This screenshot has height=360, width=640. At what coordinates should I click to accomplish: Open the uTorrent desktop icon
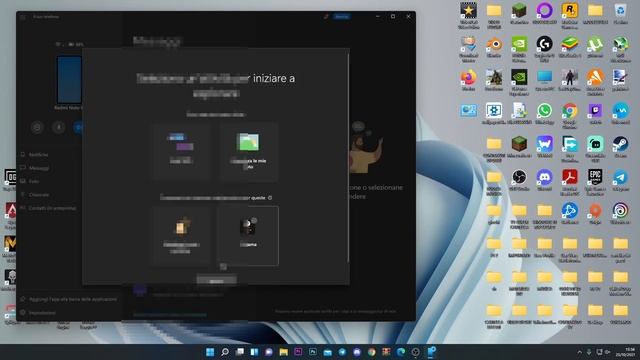(595, 44)
